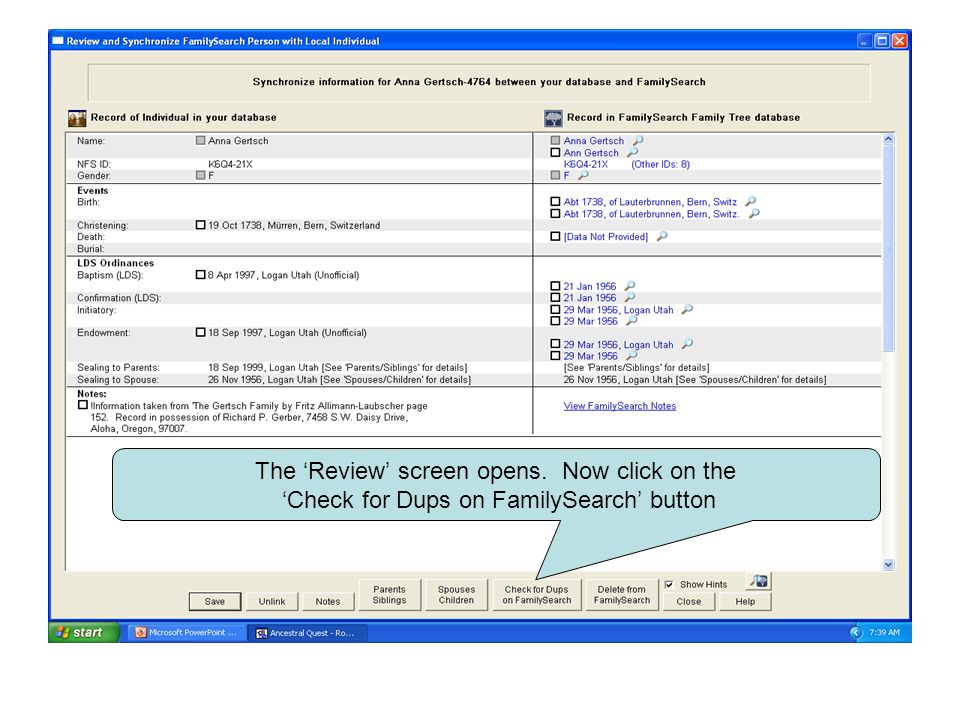Click the dialog title bar window icon
Image resolution: width=960 pixels, height=720 pixels.
tap(58, 41)
